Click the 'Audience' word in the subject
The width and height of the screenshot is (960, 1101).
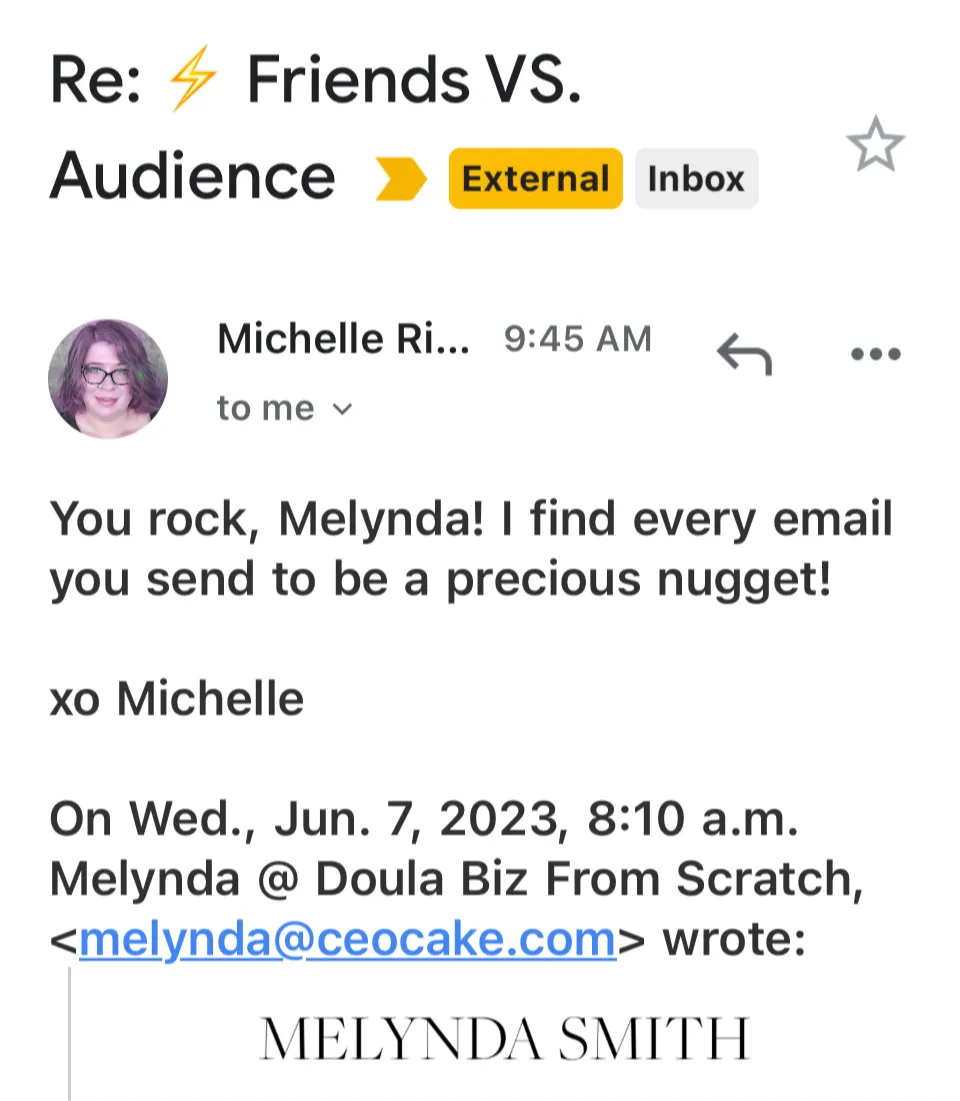pyautogui.click(x=192, y=178)
